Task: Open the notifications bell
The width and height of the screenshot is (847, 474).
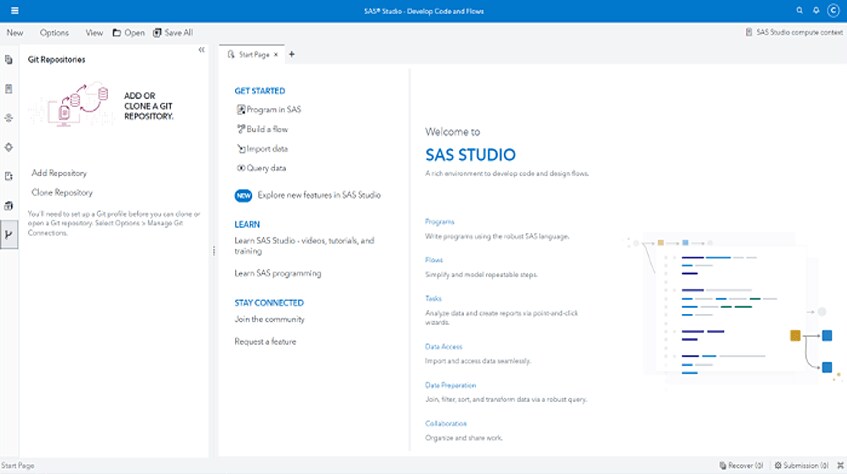Action: click(816, 10)
